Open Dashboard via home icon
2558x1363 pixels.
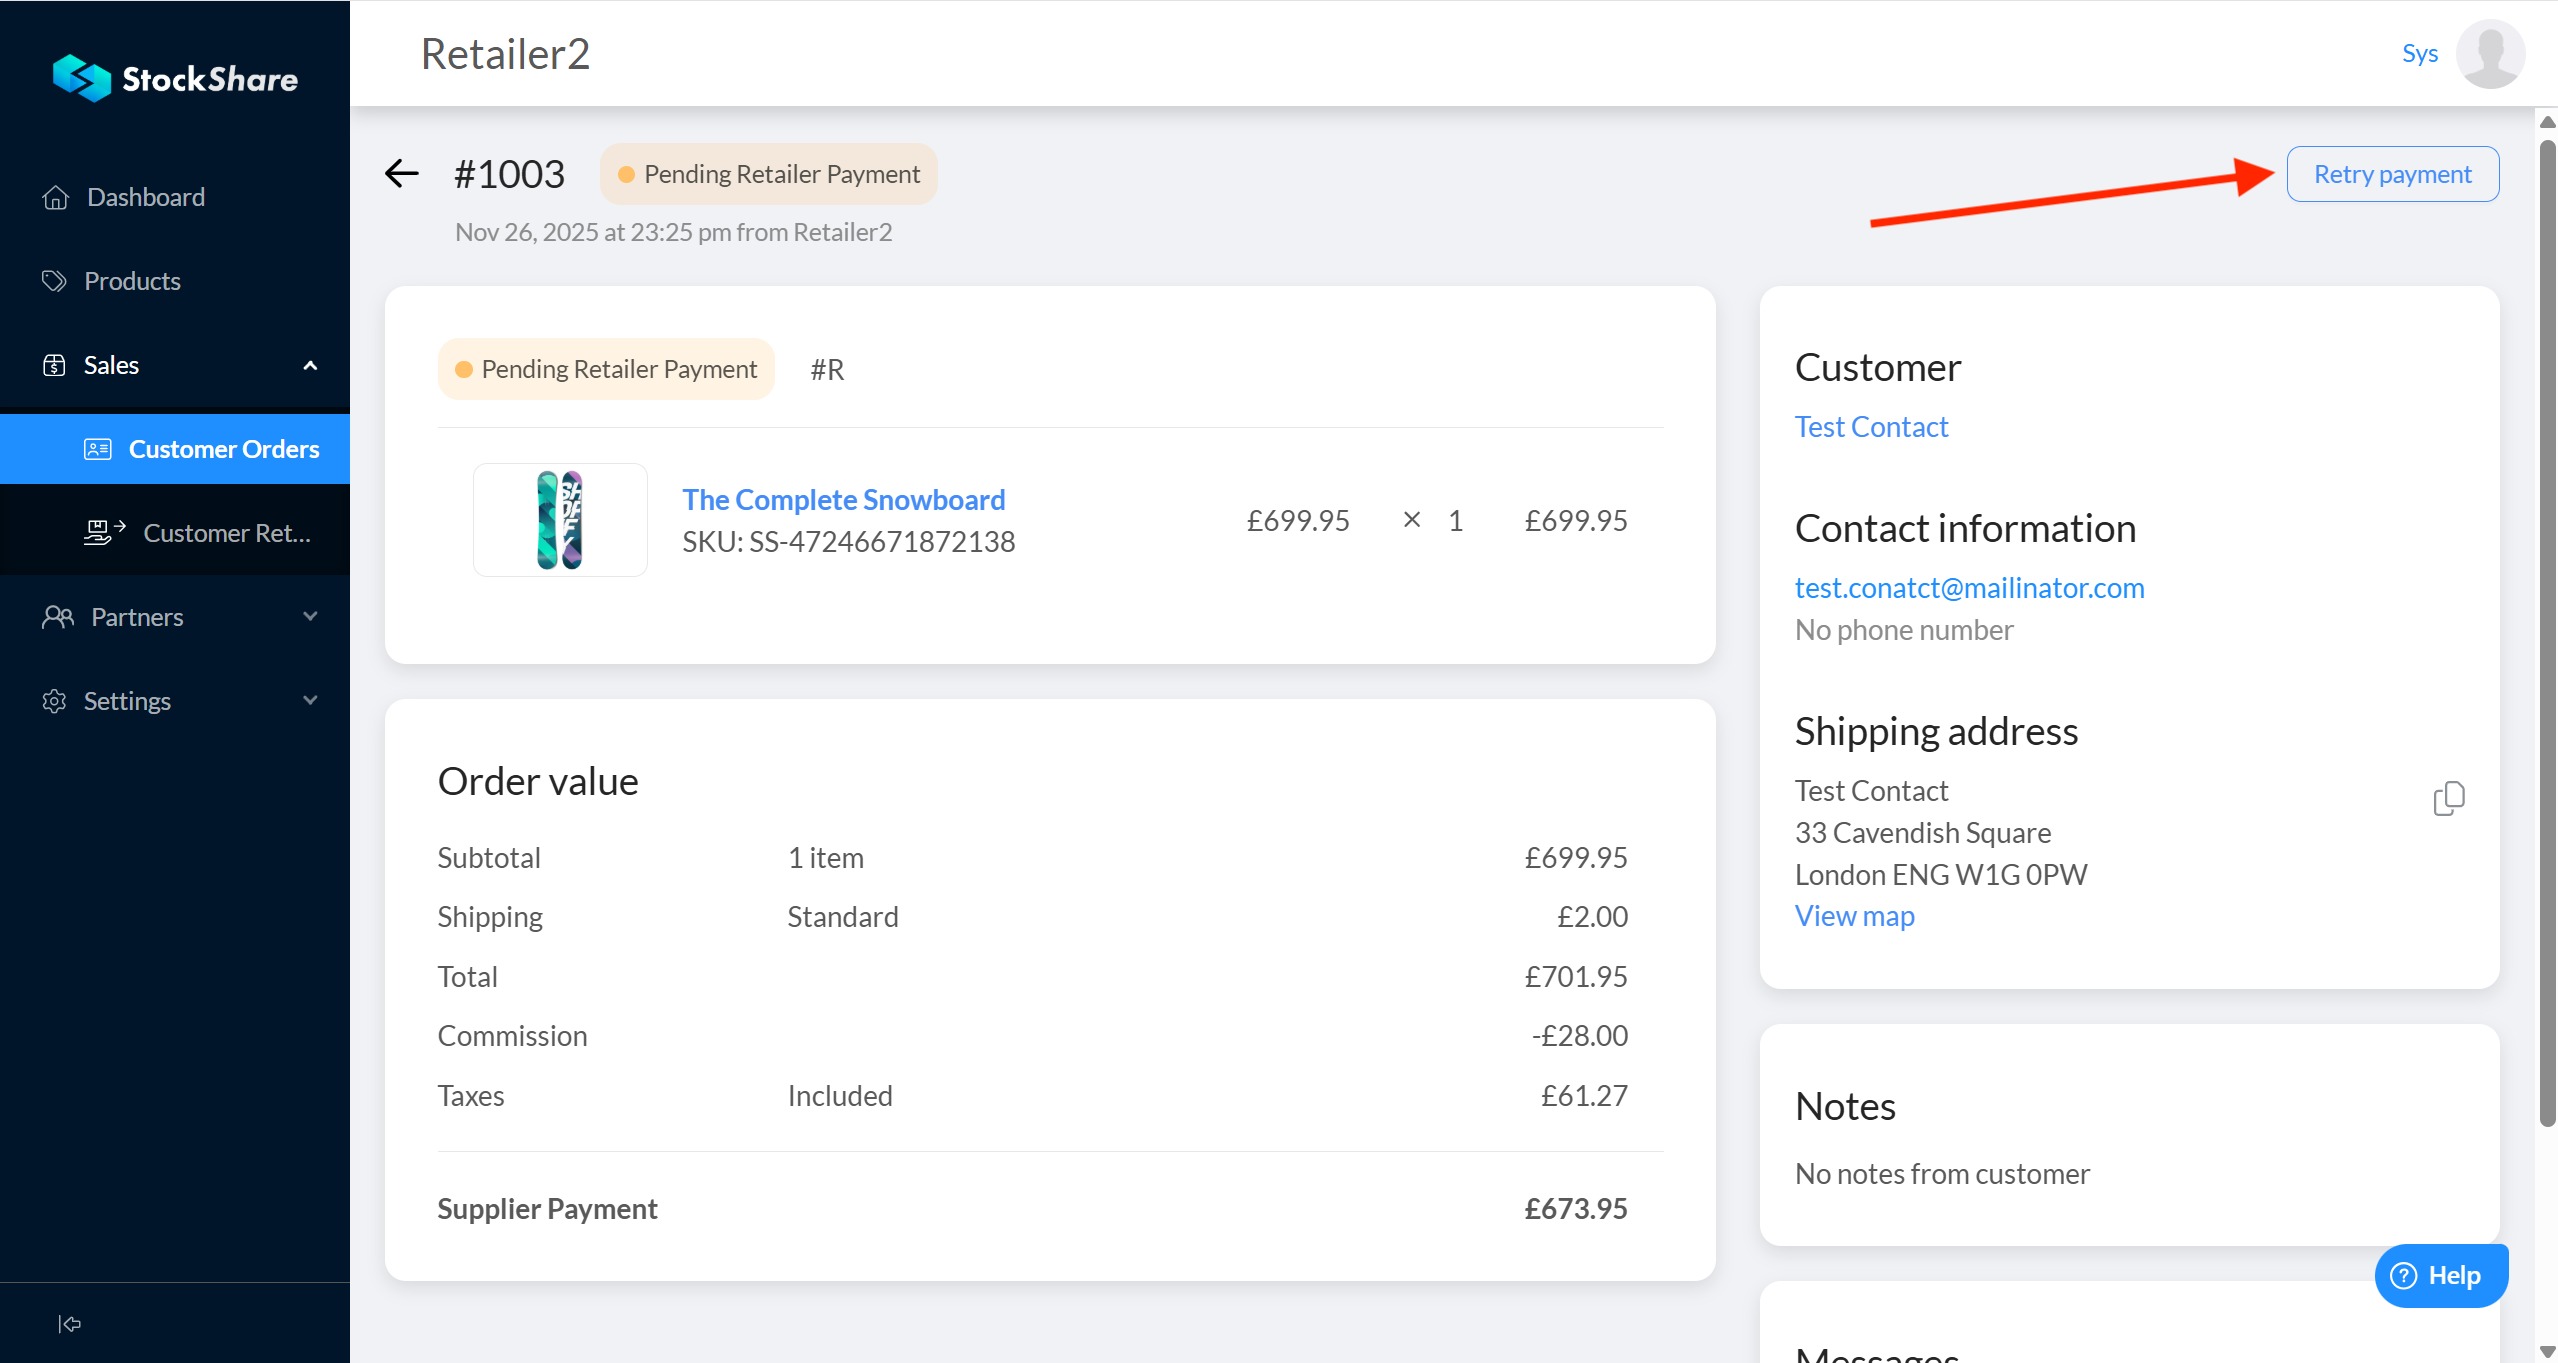point(56,197)
